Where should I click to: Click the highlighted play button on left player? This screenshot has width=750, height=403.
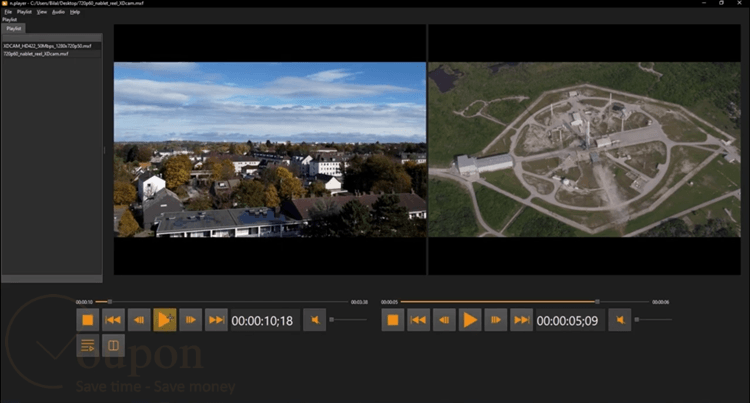coord(165,320)
